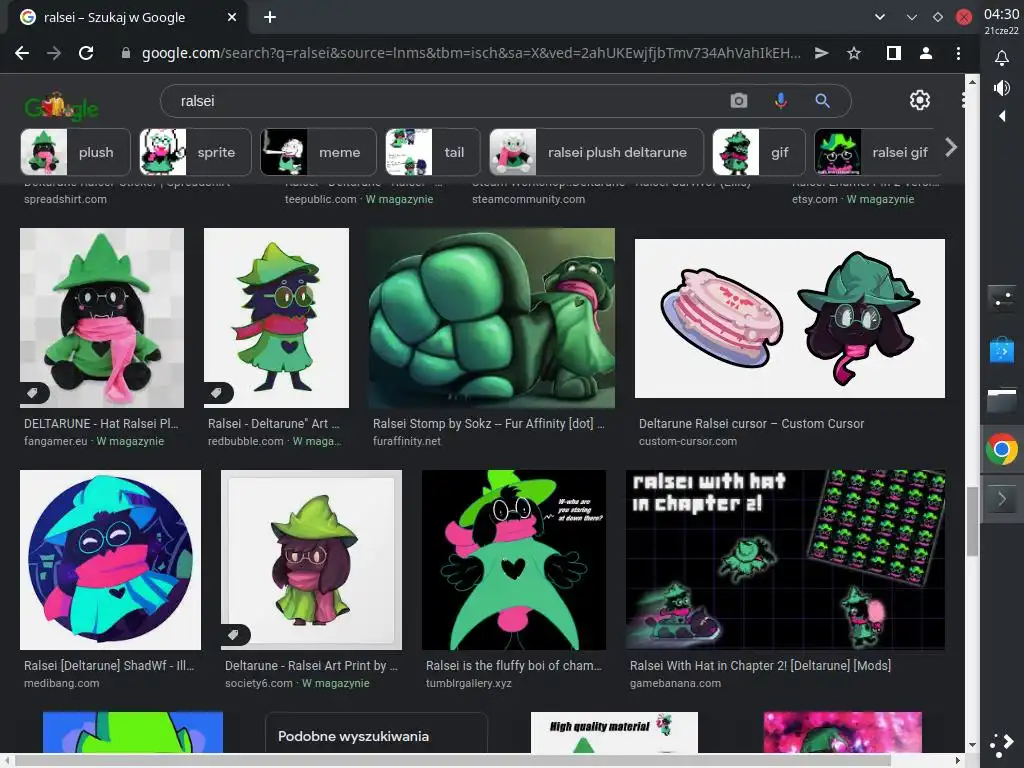Visit the custom-cursor.com source link
1024x768 pixels.
(688, 441)
